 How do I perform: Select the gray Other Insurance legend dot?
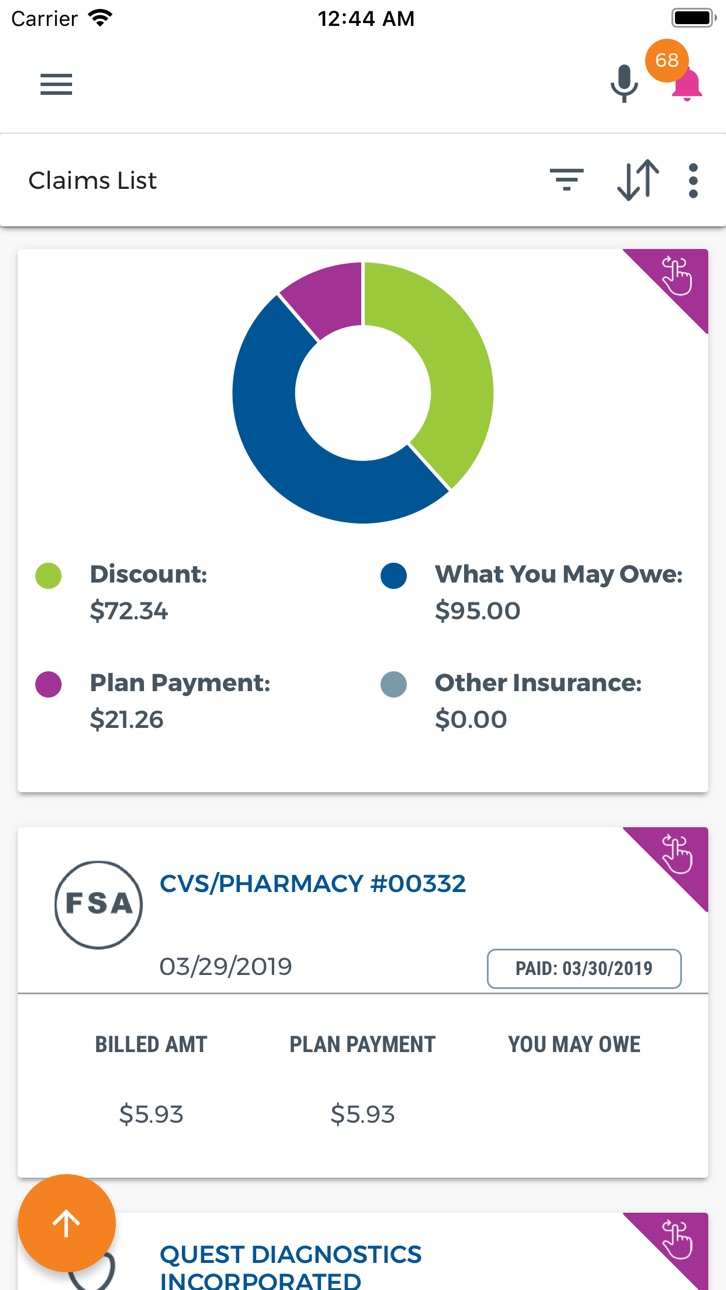pyautogui.click(x=394, y=684)
